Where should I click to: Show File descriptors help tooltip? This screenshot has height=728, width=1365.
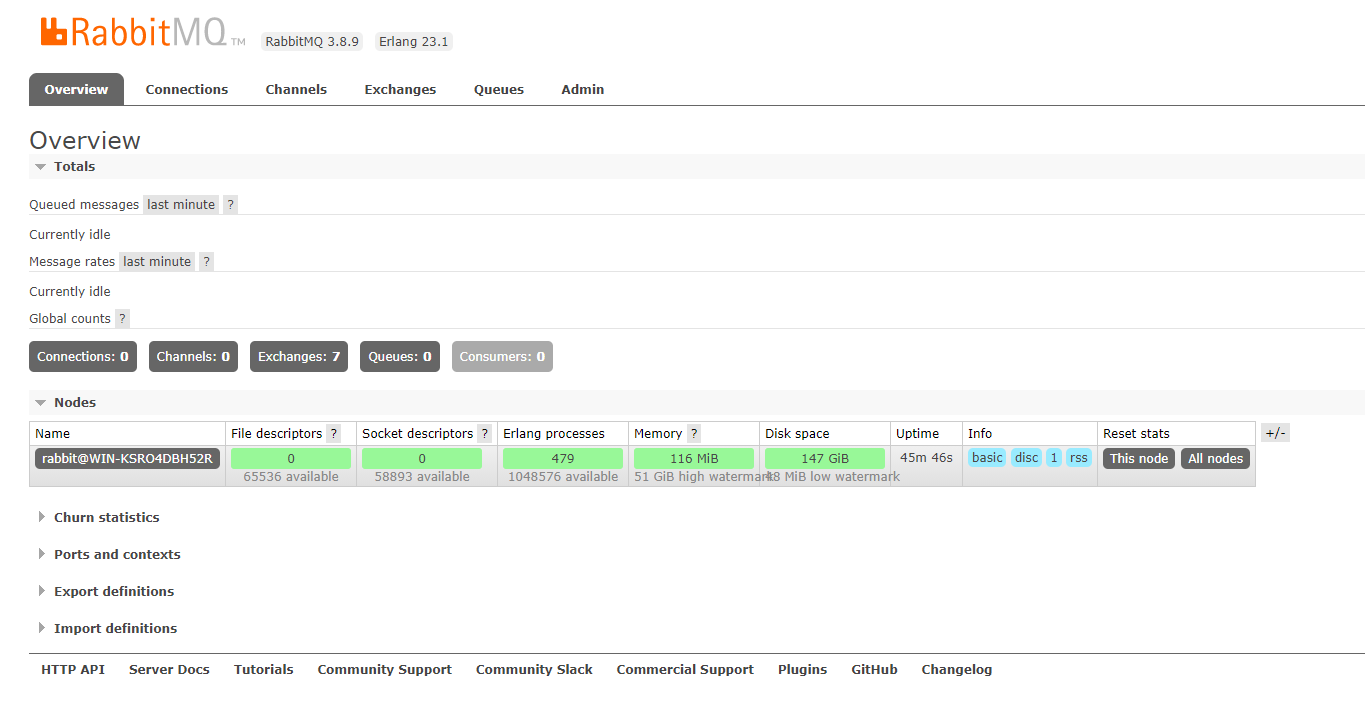tap(333, 433)
